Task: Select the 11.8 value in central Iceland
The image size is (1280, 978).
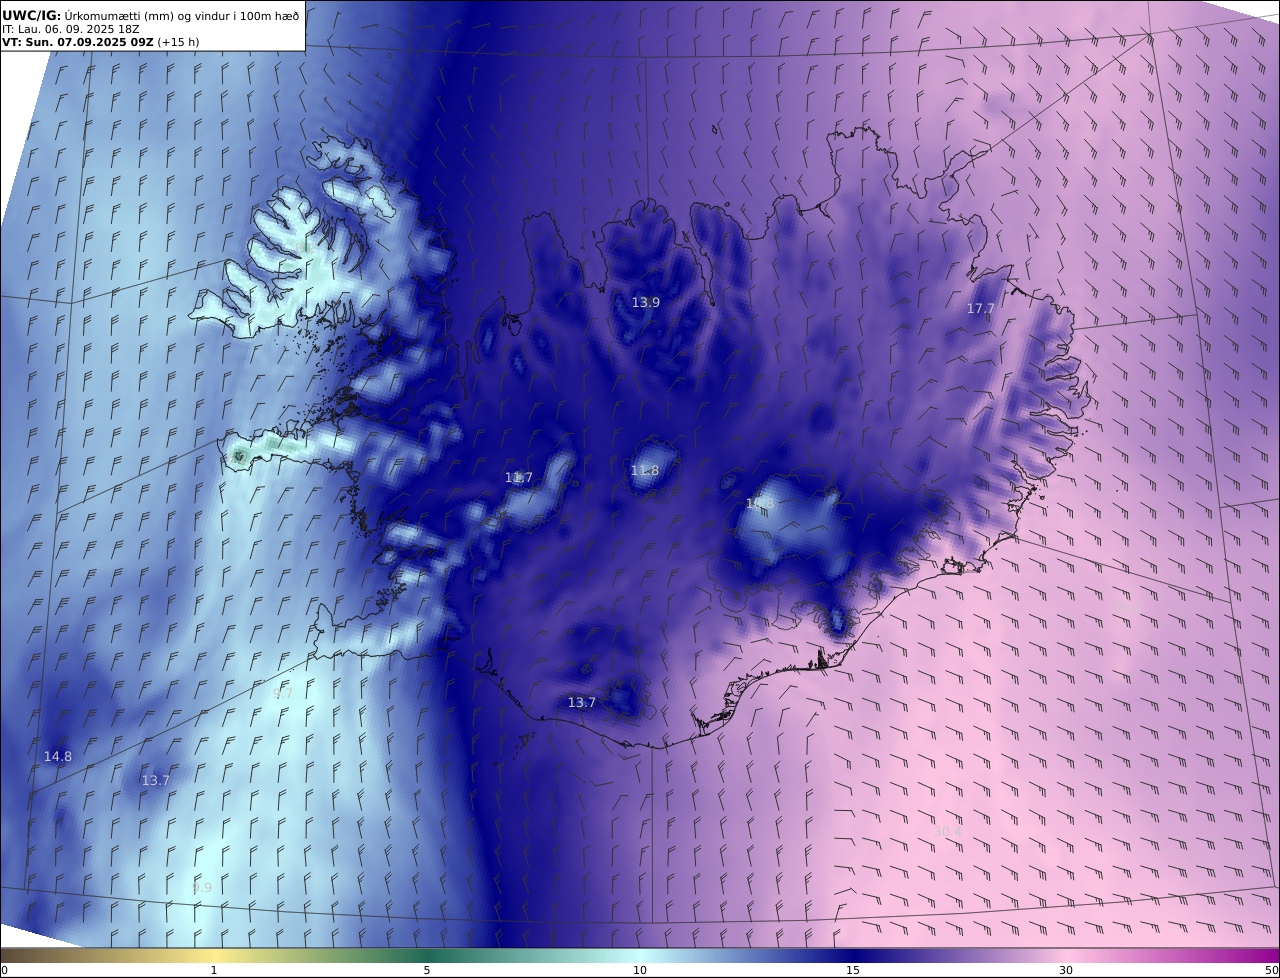Action: point(645,470)
